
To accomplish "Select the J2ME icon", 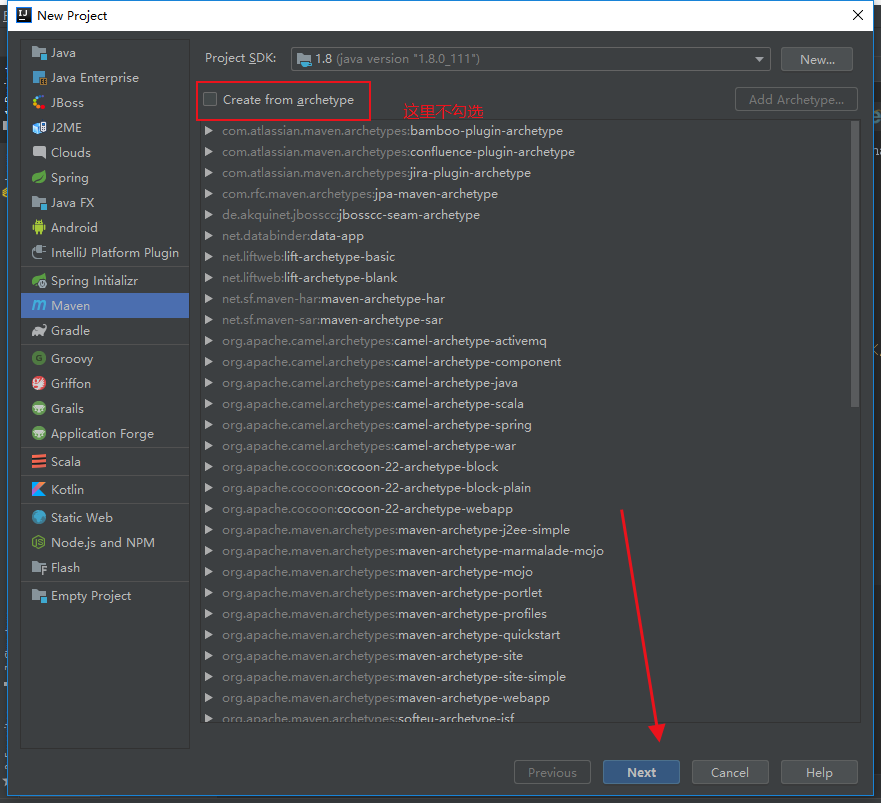I will [39, 128].
